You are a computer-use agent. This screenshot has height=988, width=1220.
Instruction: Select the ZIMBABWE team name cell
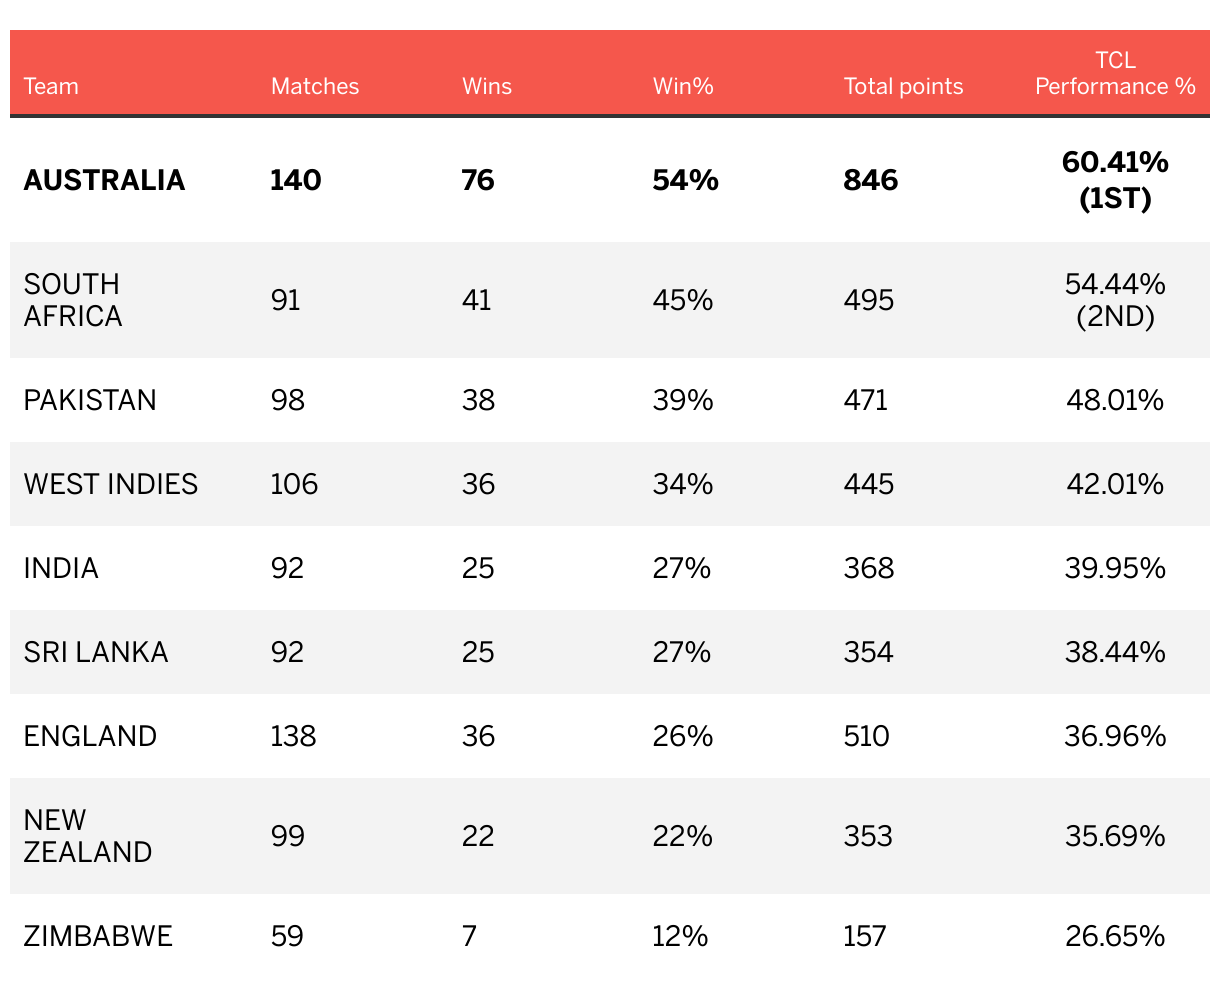[x=98, y=936]
